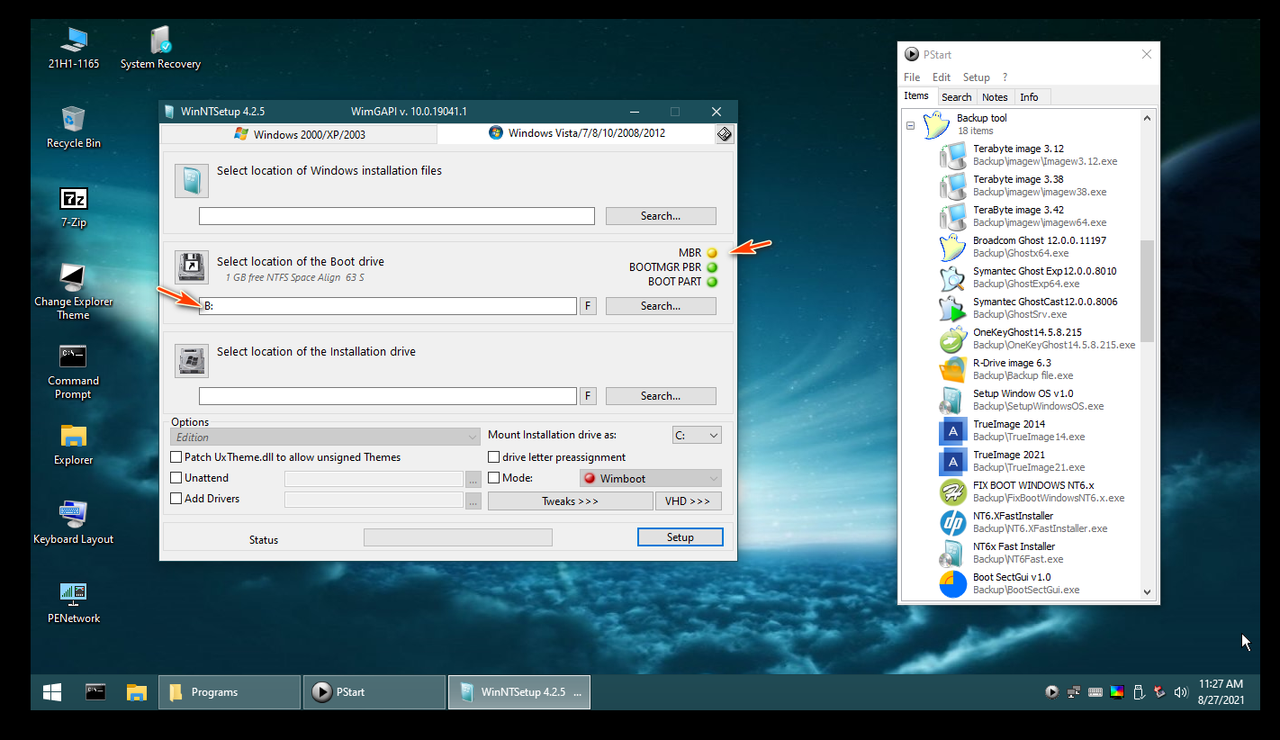This screenshot has width=1280, height=740.
Task: Select Symantec GhostCast12.0.0.8006 icon
Action: [953, 308]
